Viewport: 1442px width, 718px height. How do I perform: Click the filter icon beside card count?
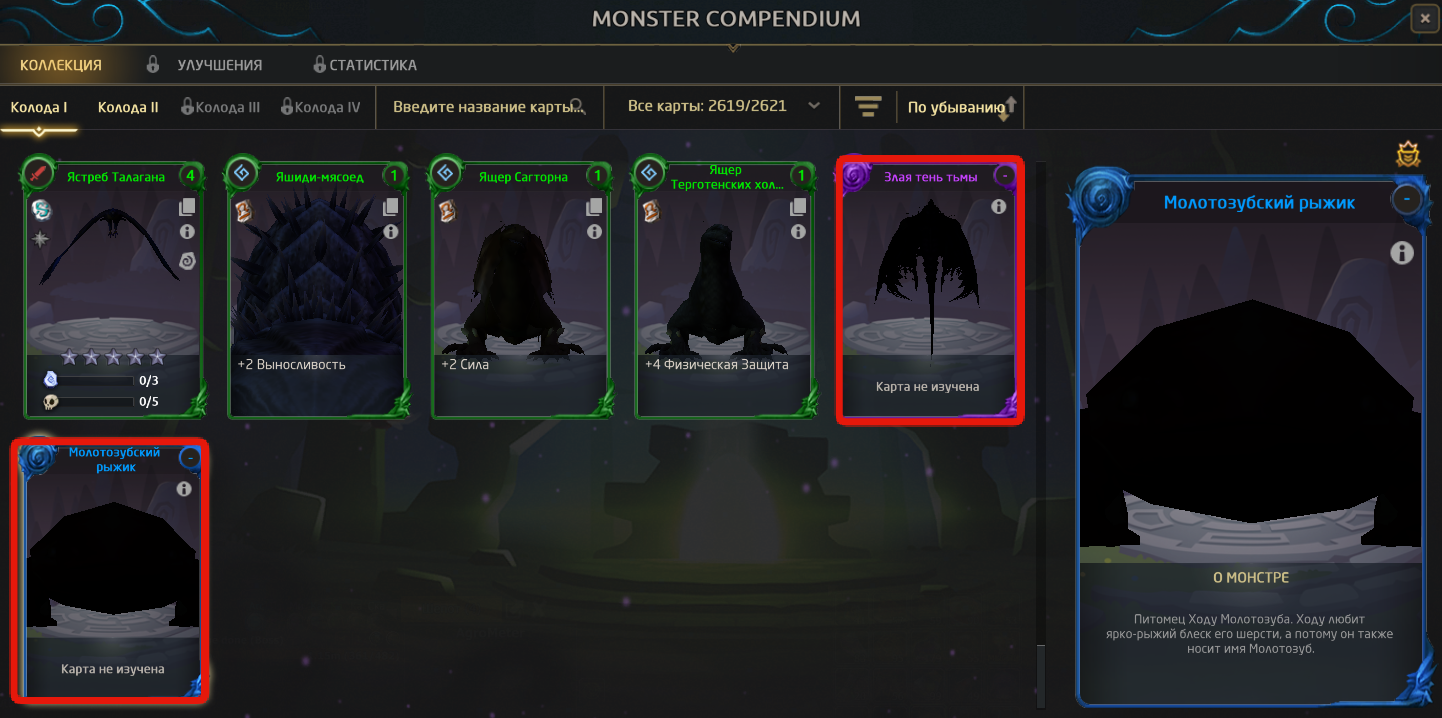click(868, 106)
